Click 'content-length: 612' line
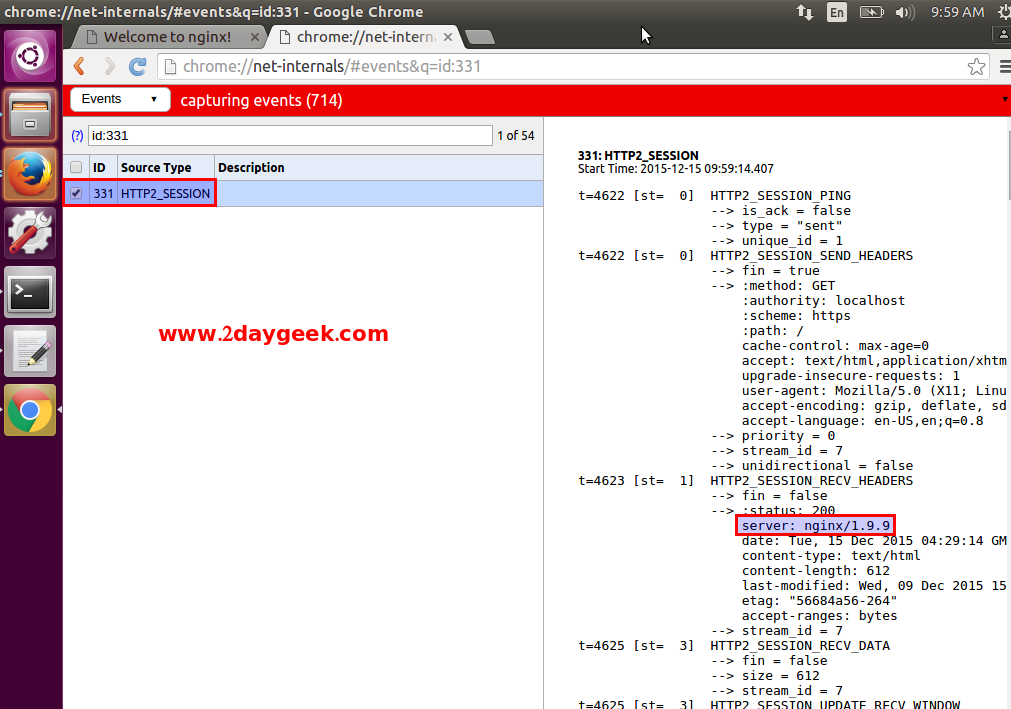This screenshot has height=709, width=1011. (x=816, y=570)
